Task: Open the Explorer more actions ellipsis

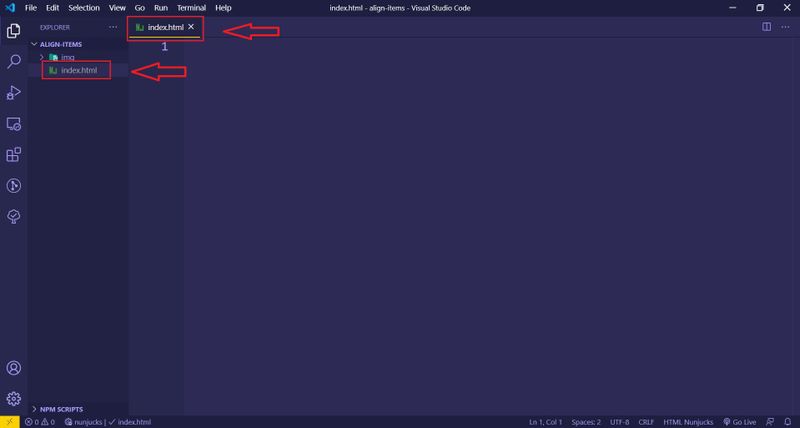Action: 113,28
